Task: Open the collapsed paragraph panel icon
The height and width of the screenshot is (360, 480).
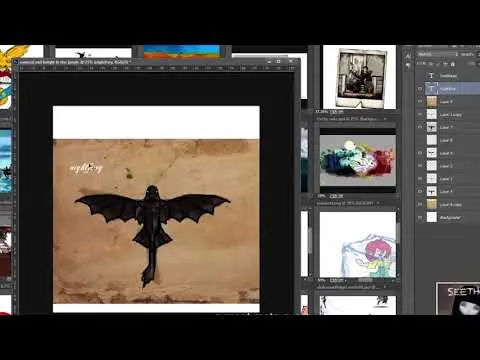Action: tap(408, 65)
